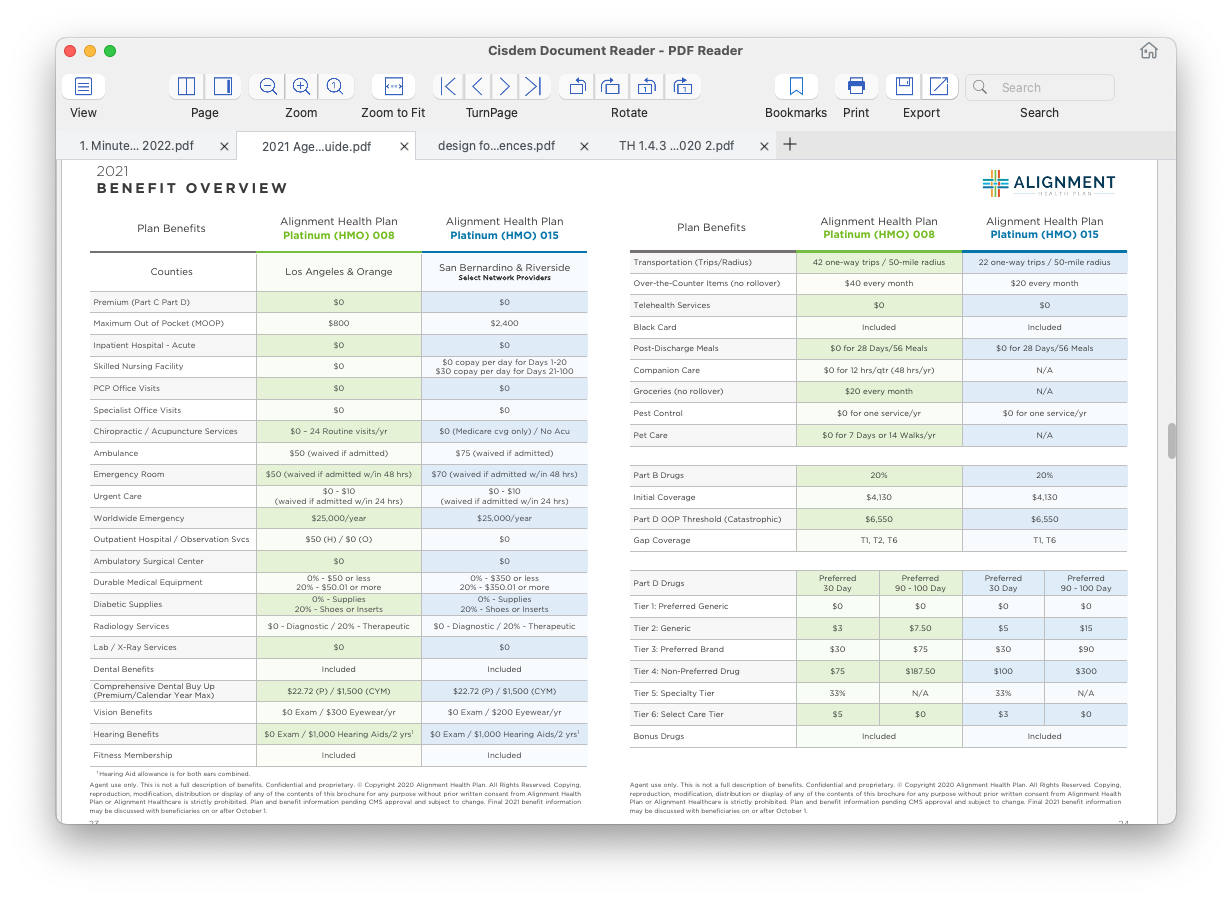Open the design fo...ences.pdf tab

pyautogui.click(x=496, y=146)
